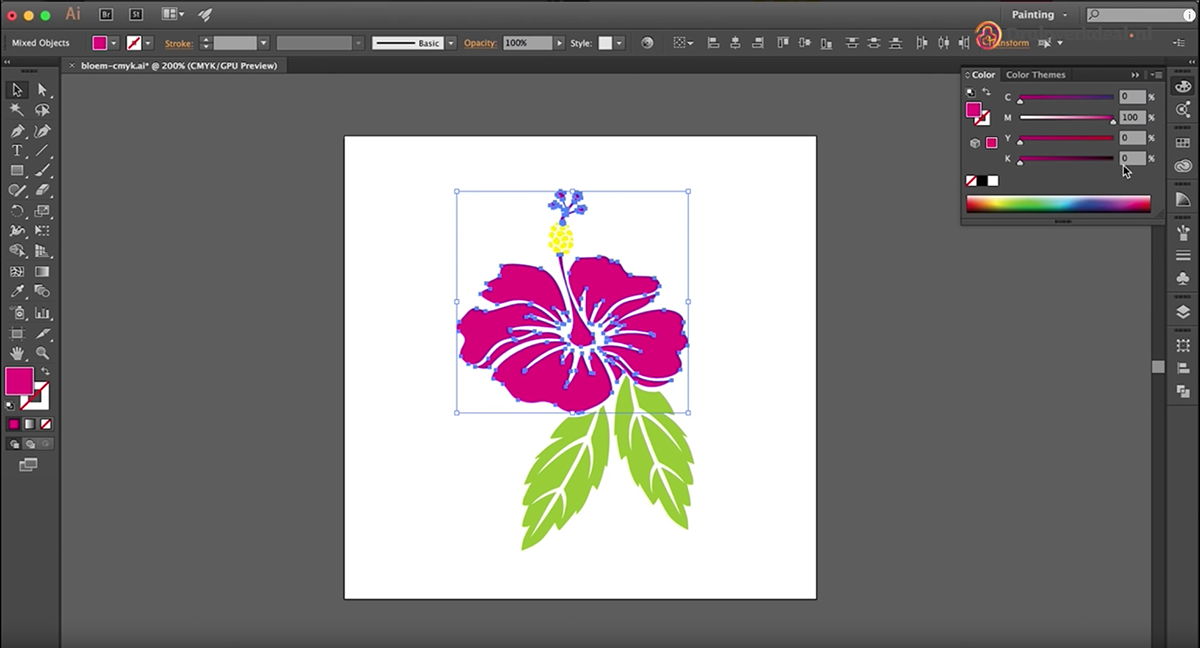This screenshot has width=1200, height=648.
Task: Set color to None in Color panel
Action: point(971,181)
